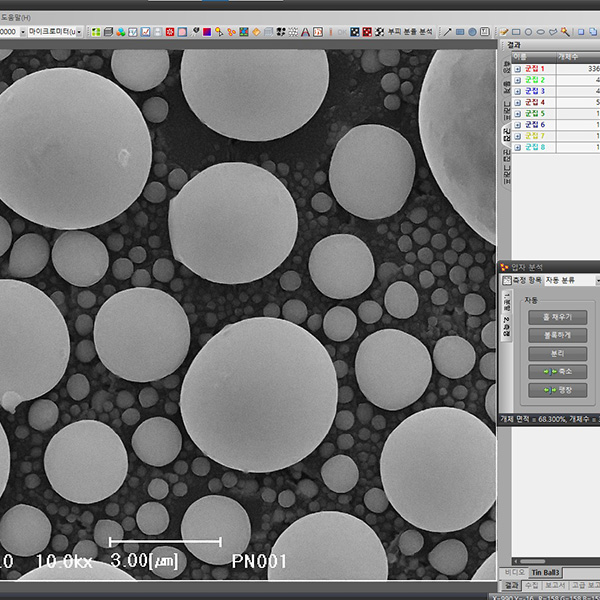The height and width of the screenshot is (600, 600).
Task: Click the 팽창 dilate button
Action: click(x=558, y=389)
